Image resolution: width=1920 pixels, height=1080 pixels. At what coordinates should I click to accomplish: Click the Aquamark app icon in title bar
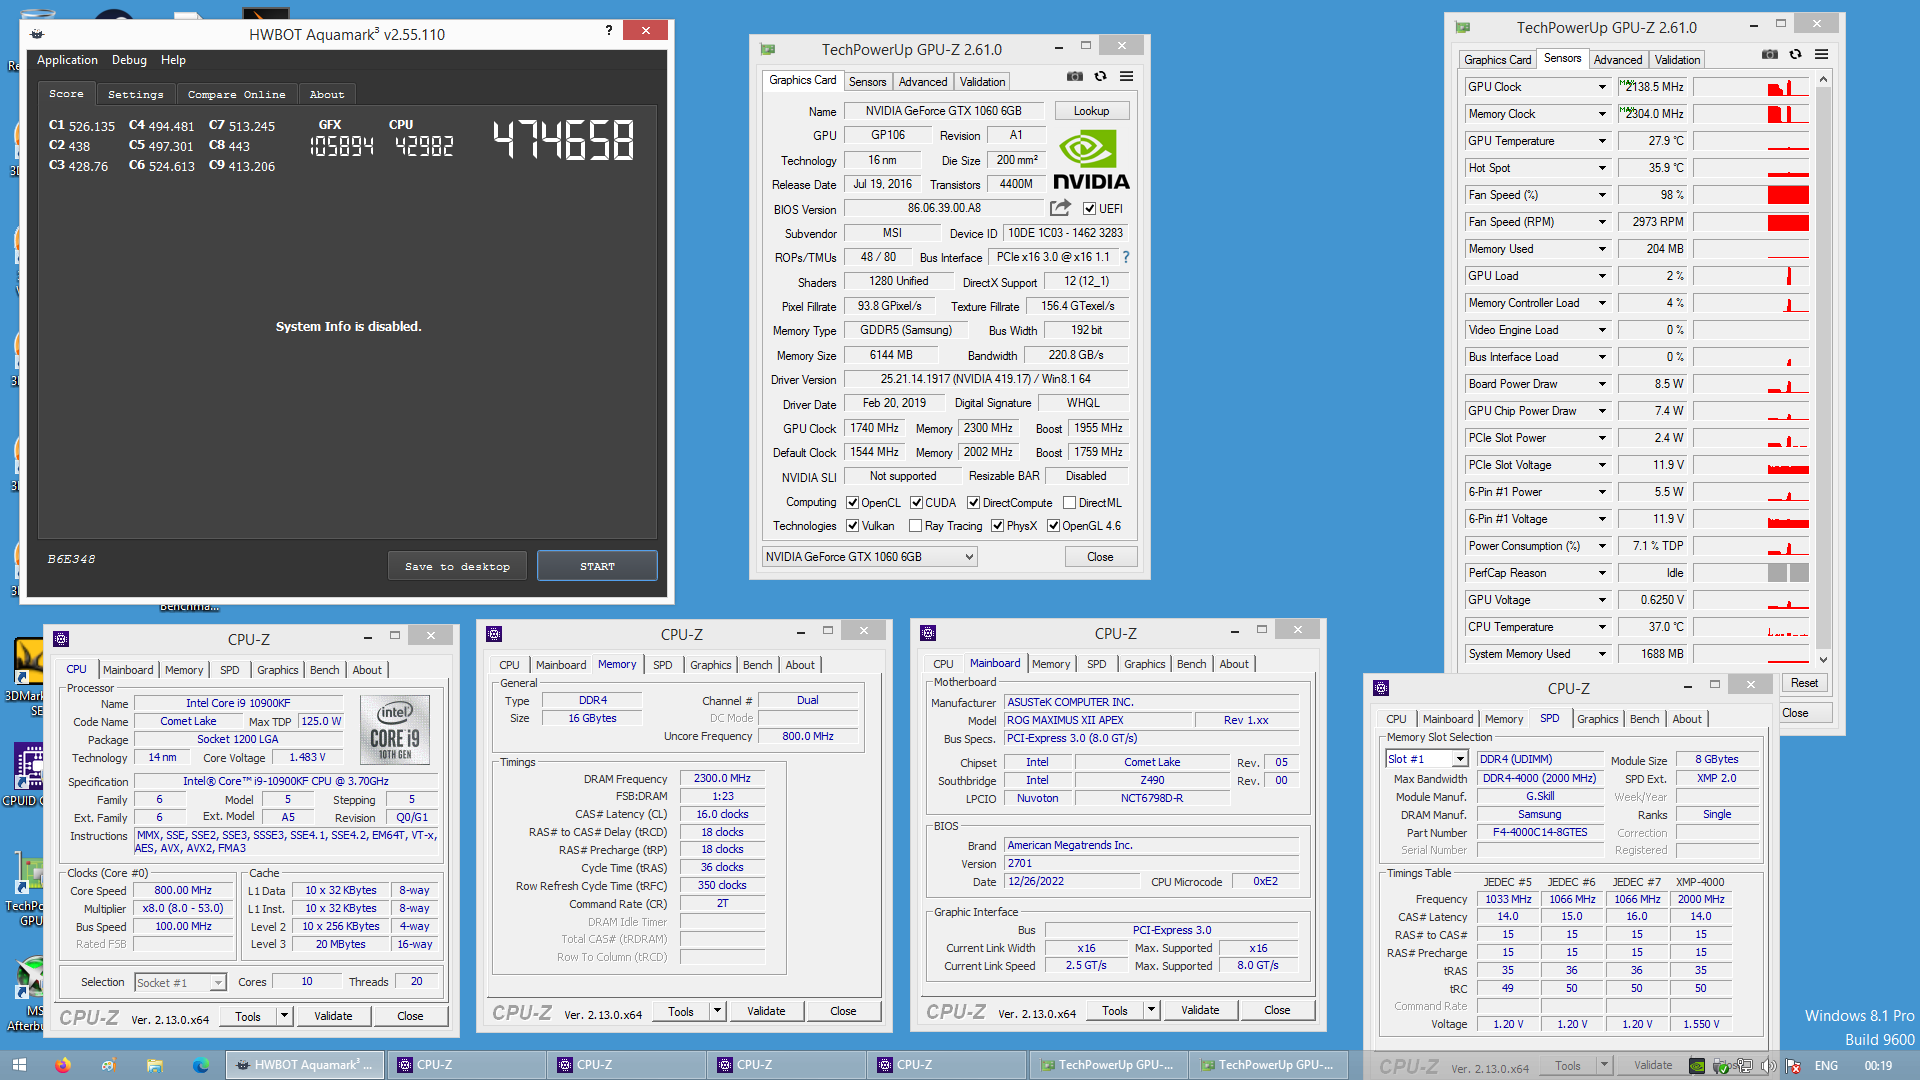pyautogui.click(x=37, y=34)
